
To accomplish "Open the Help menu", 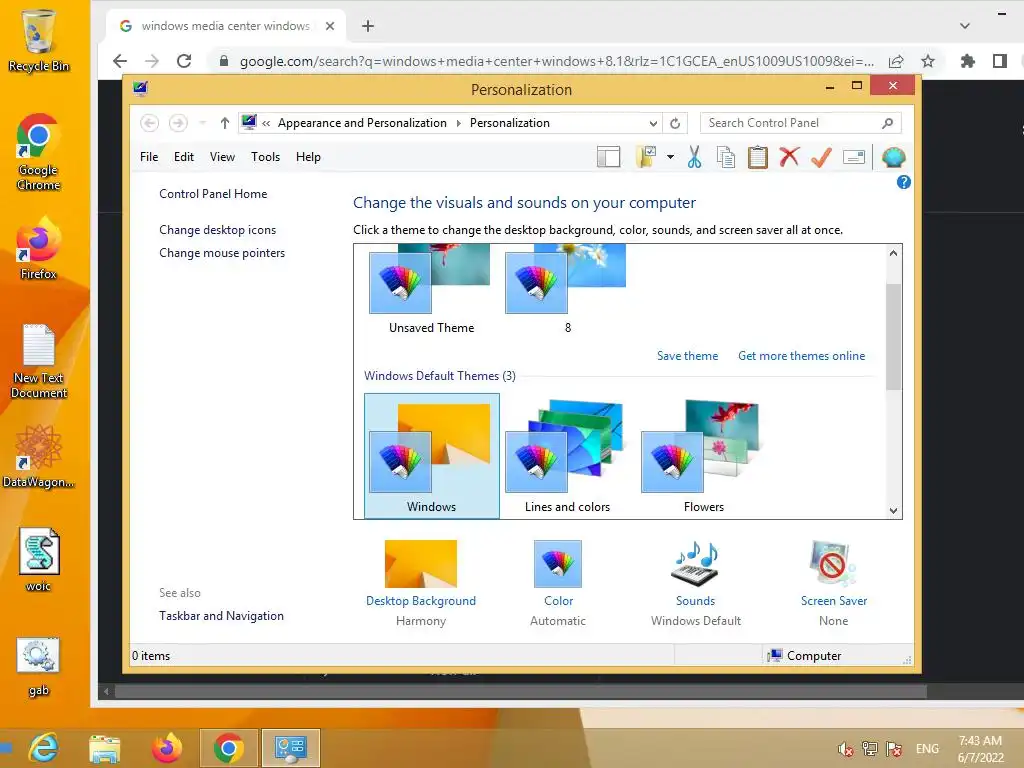I will point(308,157).
